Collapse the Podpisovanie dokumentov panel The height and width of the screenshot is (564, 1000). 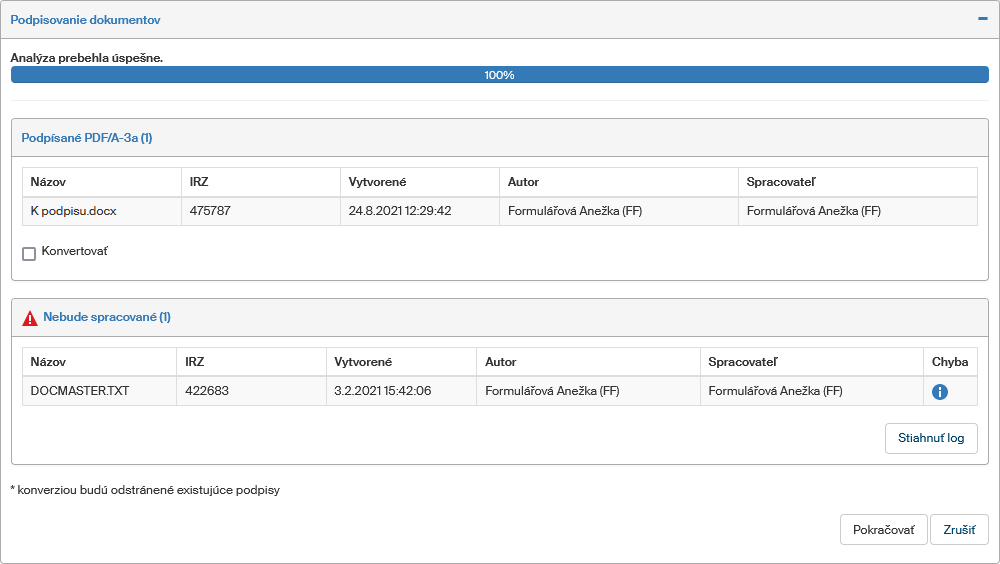point(982,19)
